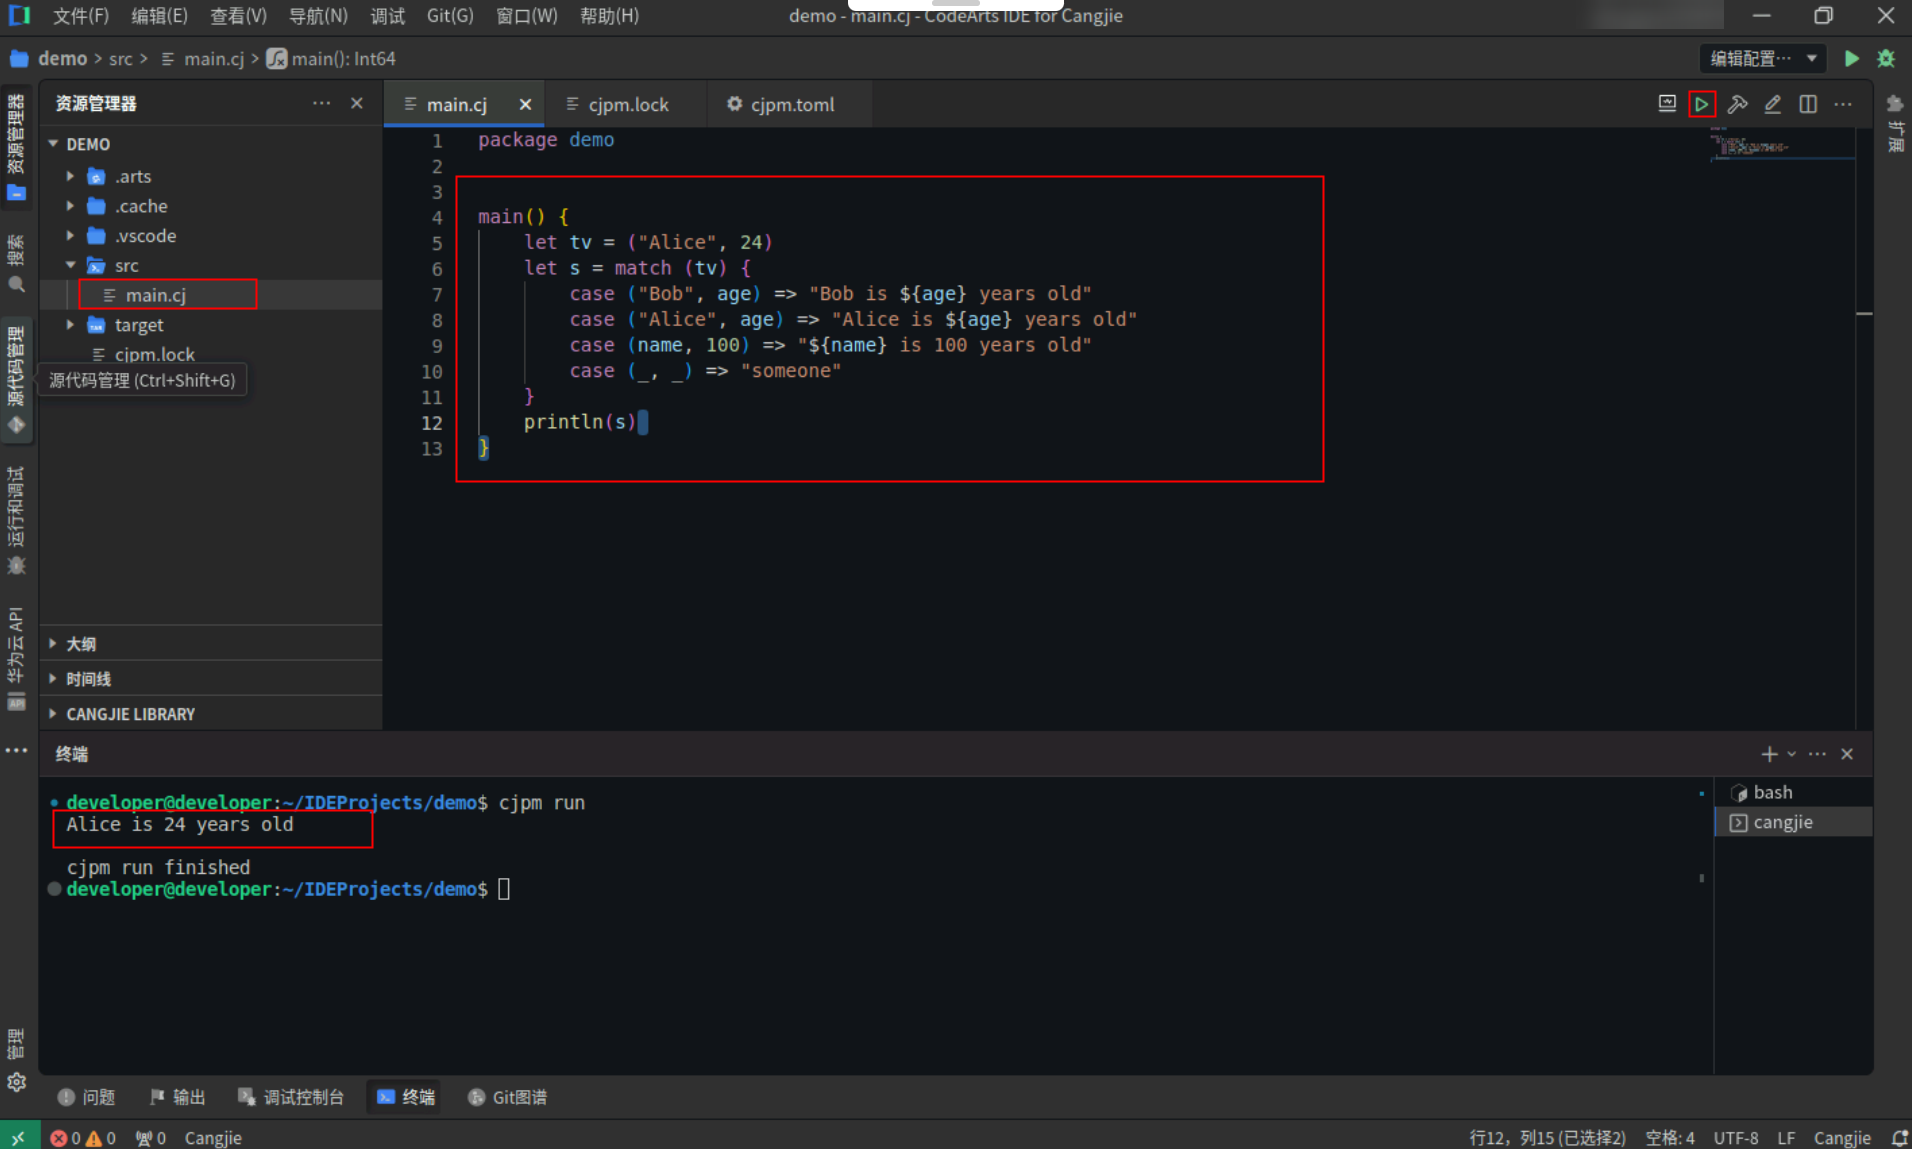Open the Run and Debug sidebar icon
The image size is (1912, 1149).
pyautogui.click(x=16, y=520)
